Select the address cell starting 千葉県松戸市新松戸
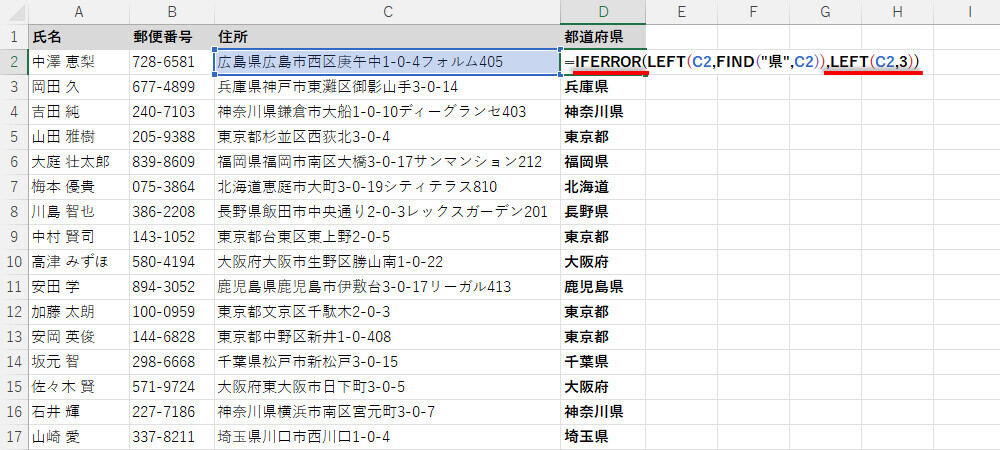The image size is (1000, 450). point(388,361)
